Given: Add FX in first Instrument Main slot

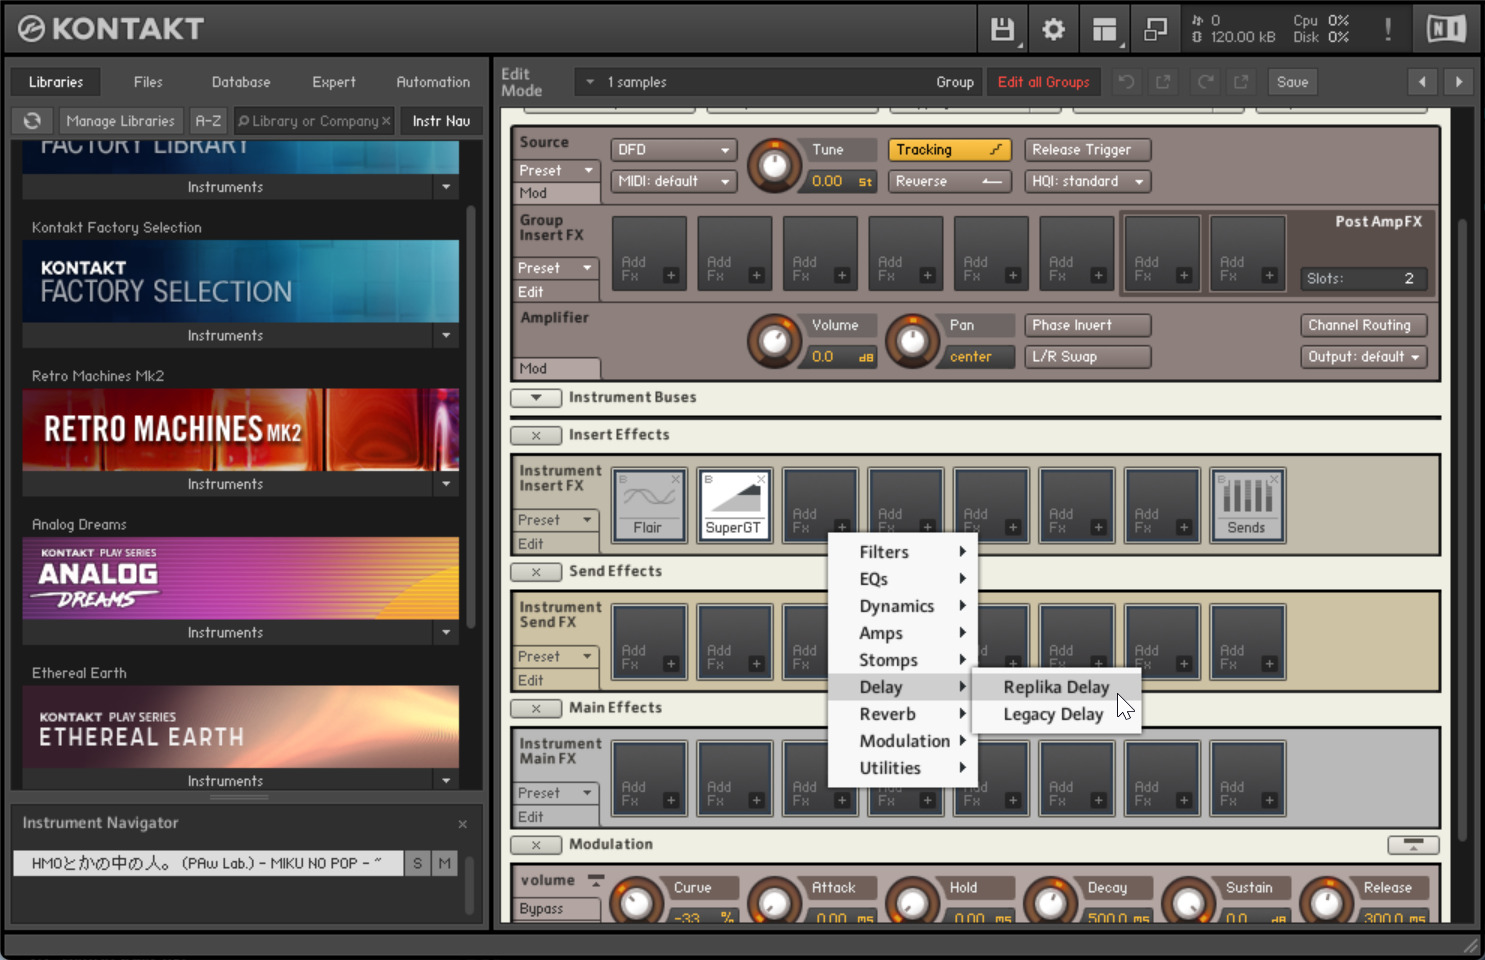Looking at the screenshot, I should point(649,778).
